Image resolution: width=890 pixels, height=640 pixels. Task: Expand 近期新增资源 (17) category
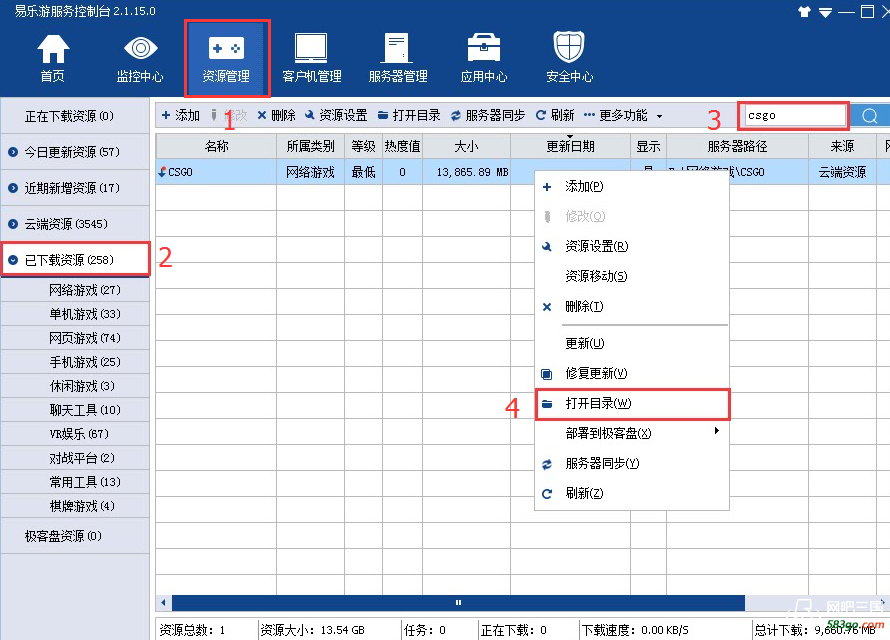(x=75, y=188)
